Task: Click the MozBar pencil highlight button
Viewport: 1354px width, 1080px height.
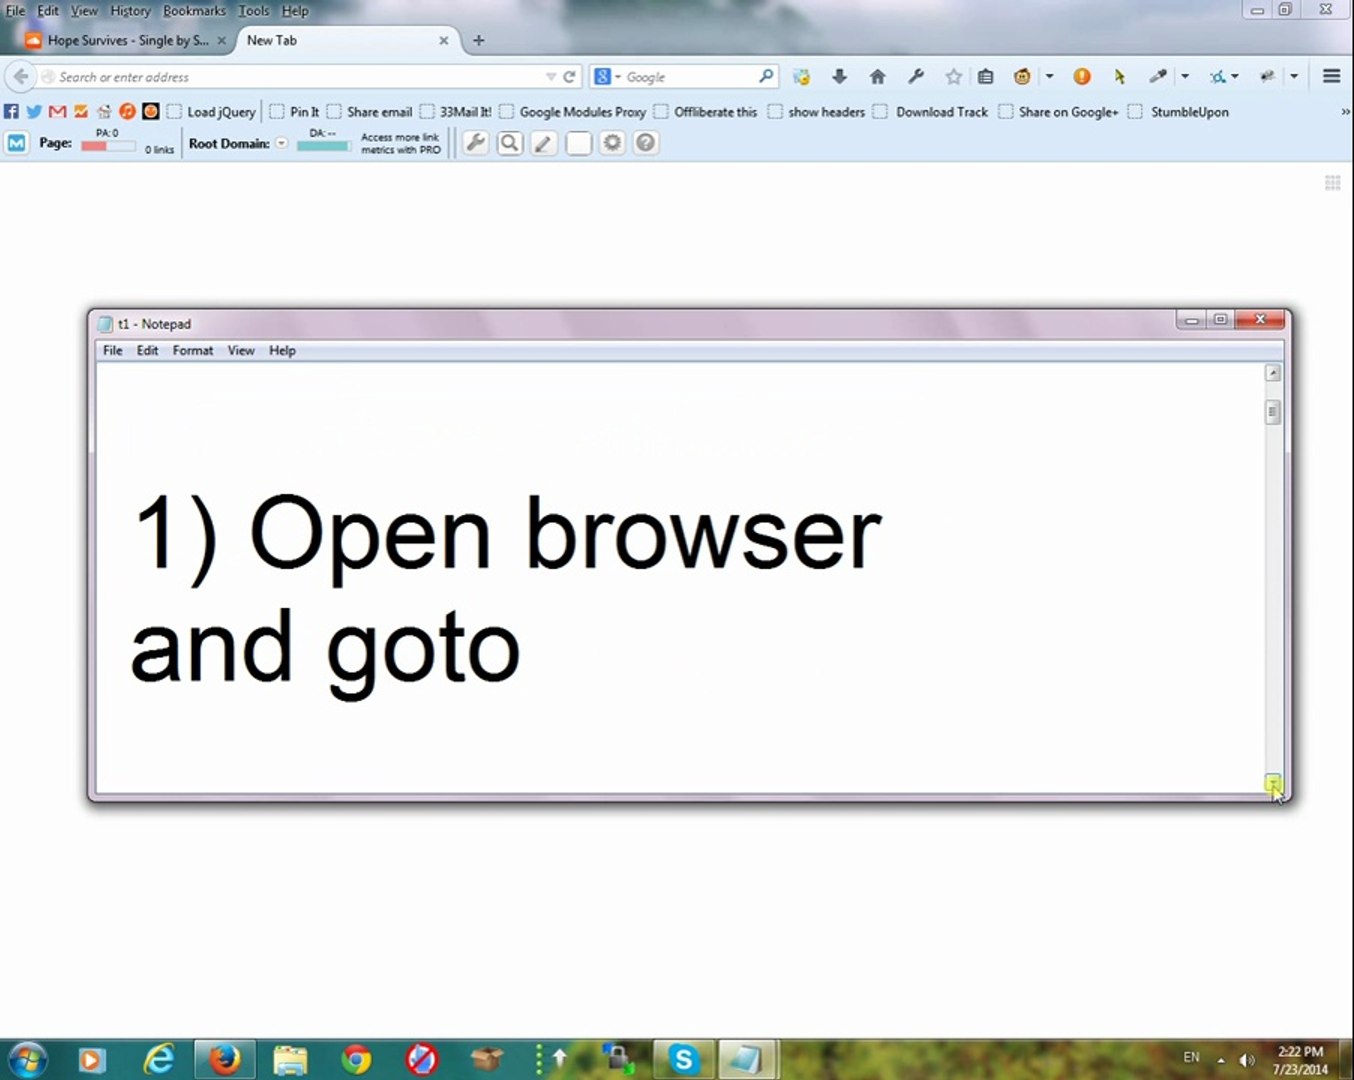Action: (x=544, y=143)
